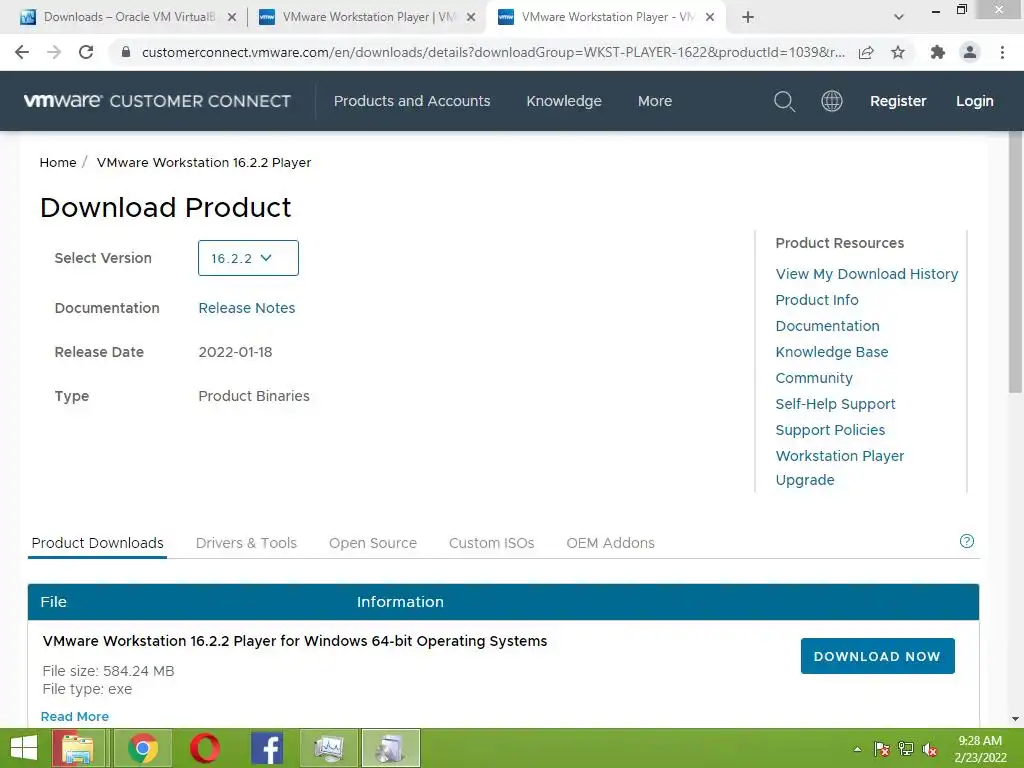Open Self-Help Support link
The image size is (1024, 768).
coord(835,404)
